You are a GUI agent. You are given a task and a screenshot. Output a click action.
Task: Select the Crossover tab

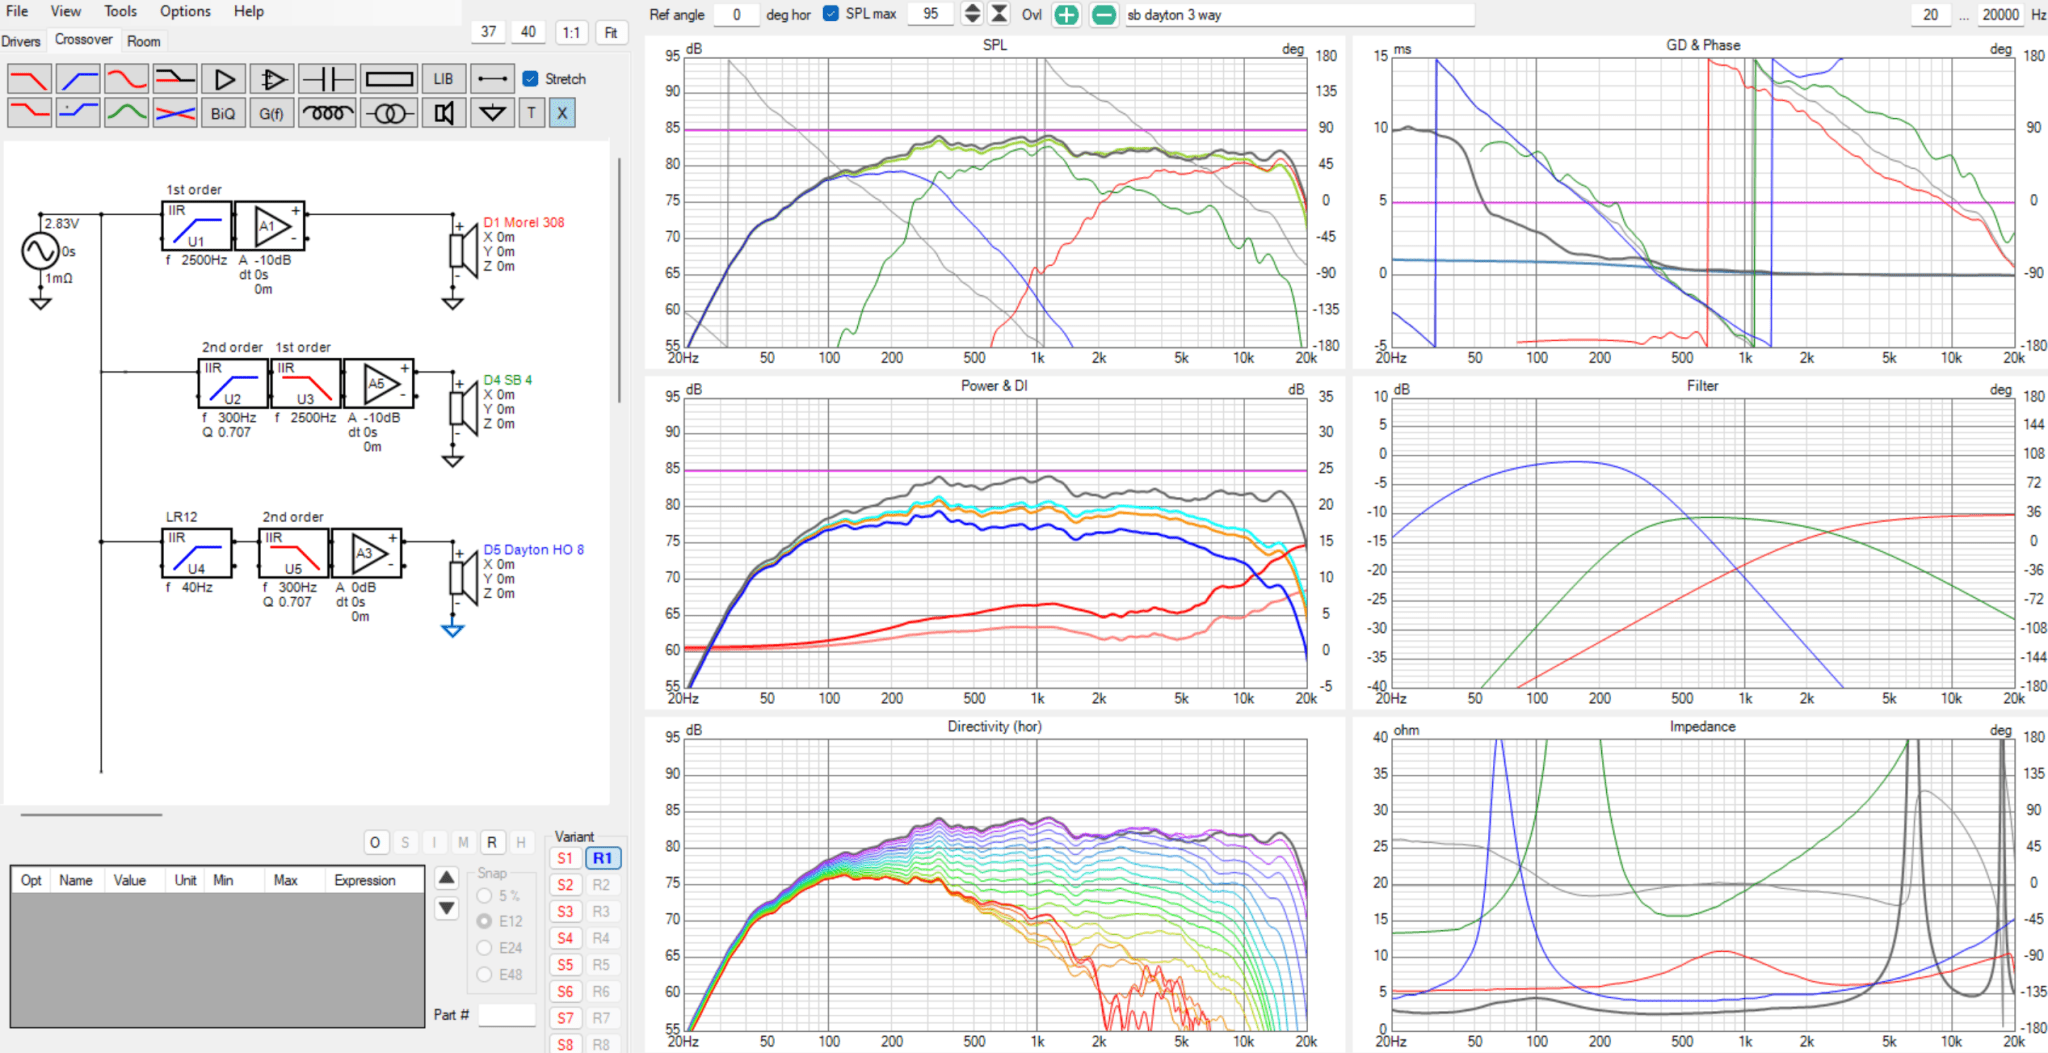click(x=83, y=39)
